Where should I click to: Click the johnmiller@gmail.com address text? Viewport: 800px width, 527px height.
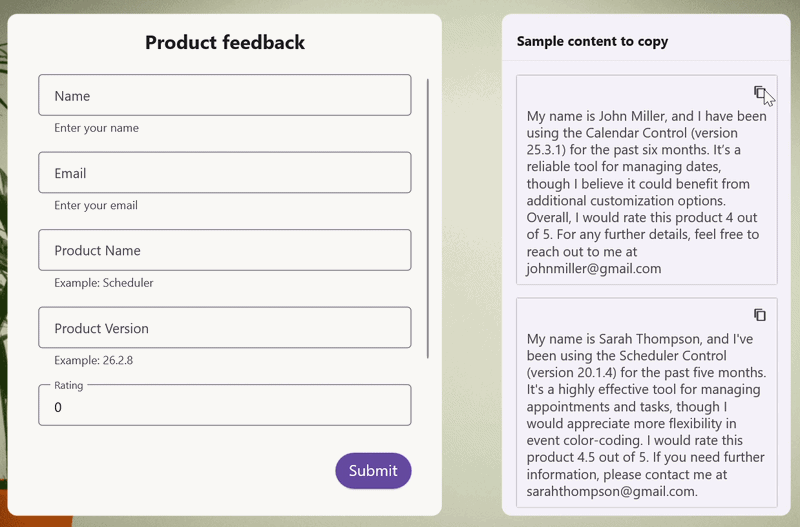(x=594, y=268)
